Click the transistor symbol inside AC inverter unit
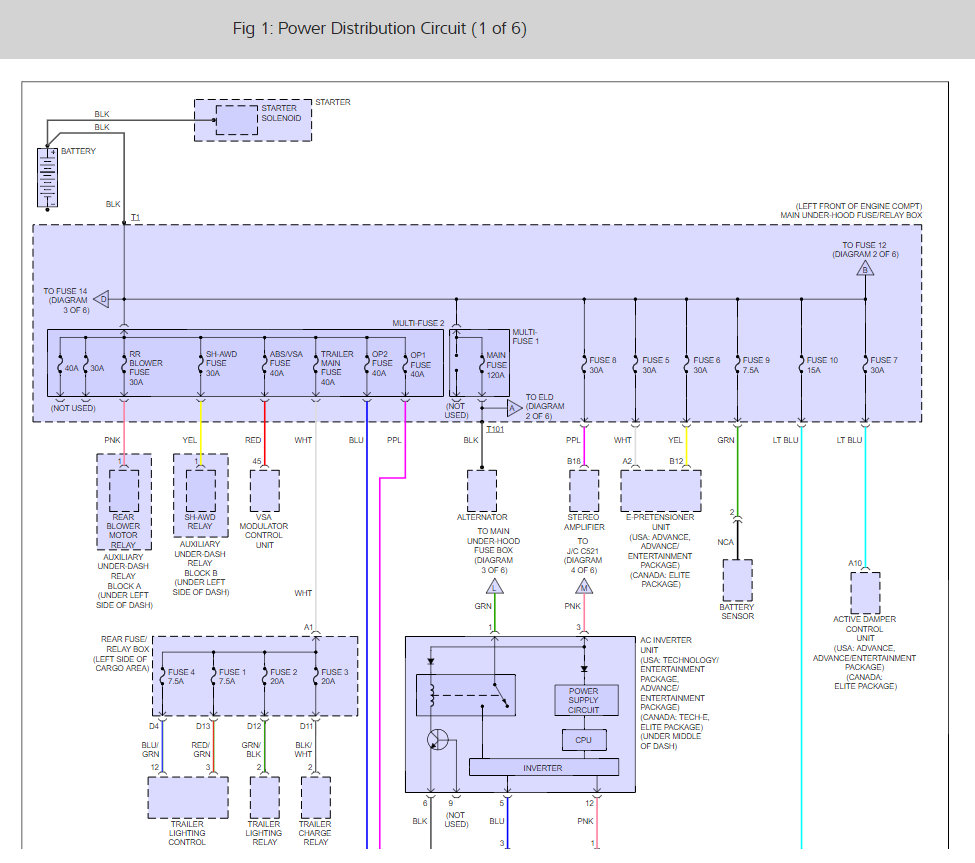 click(x=437, y=740)
